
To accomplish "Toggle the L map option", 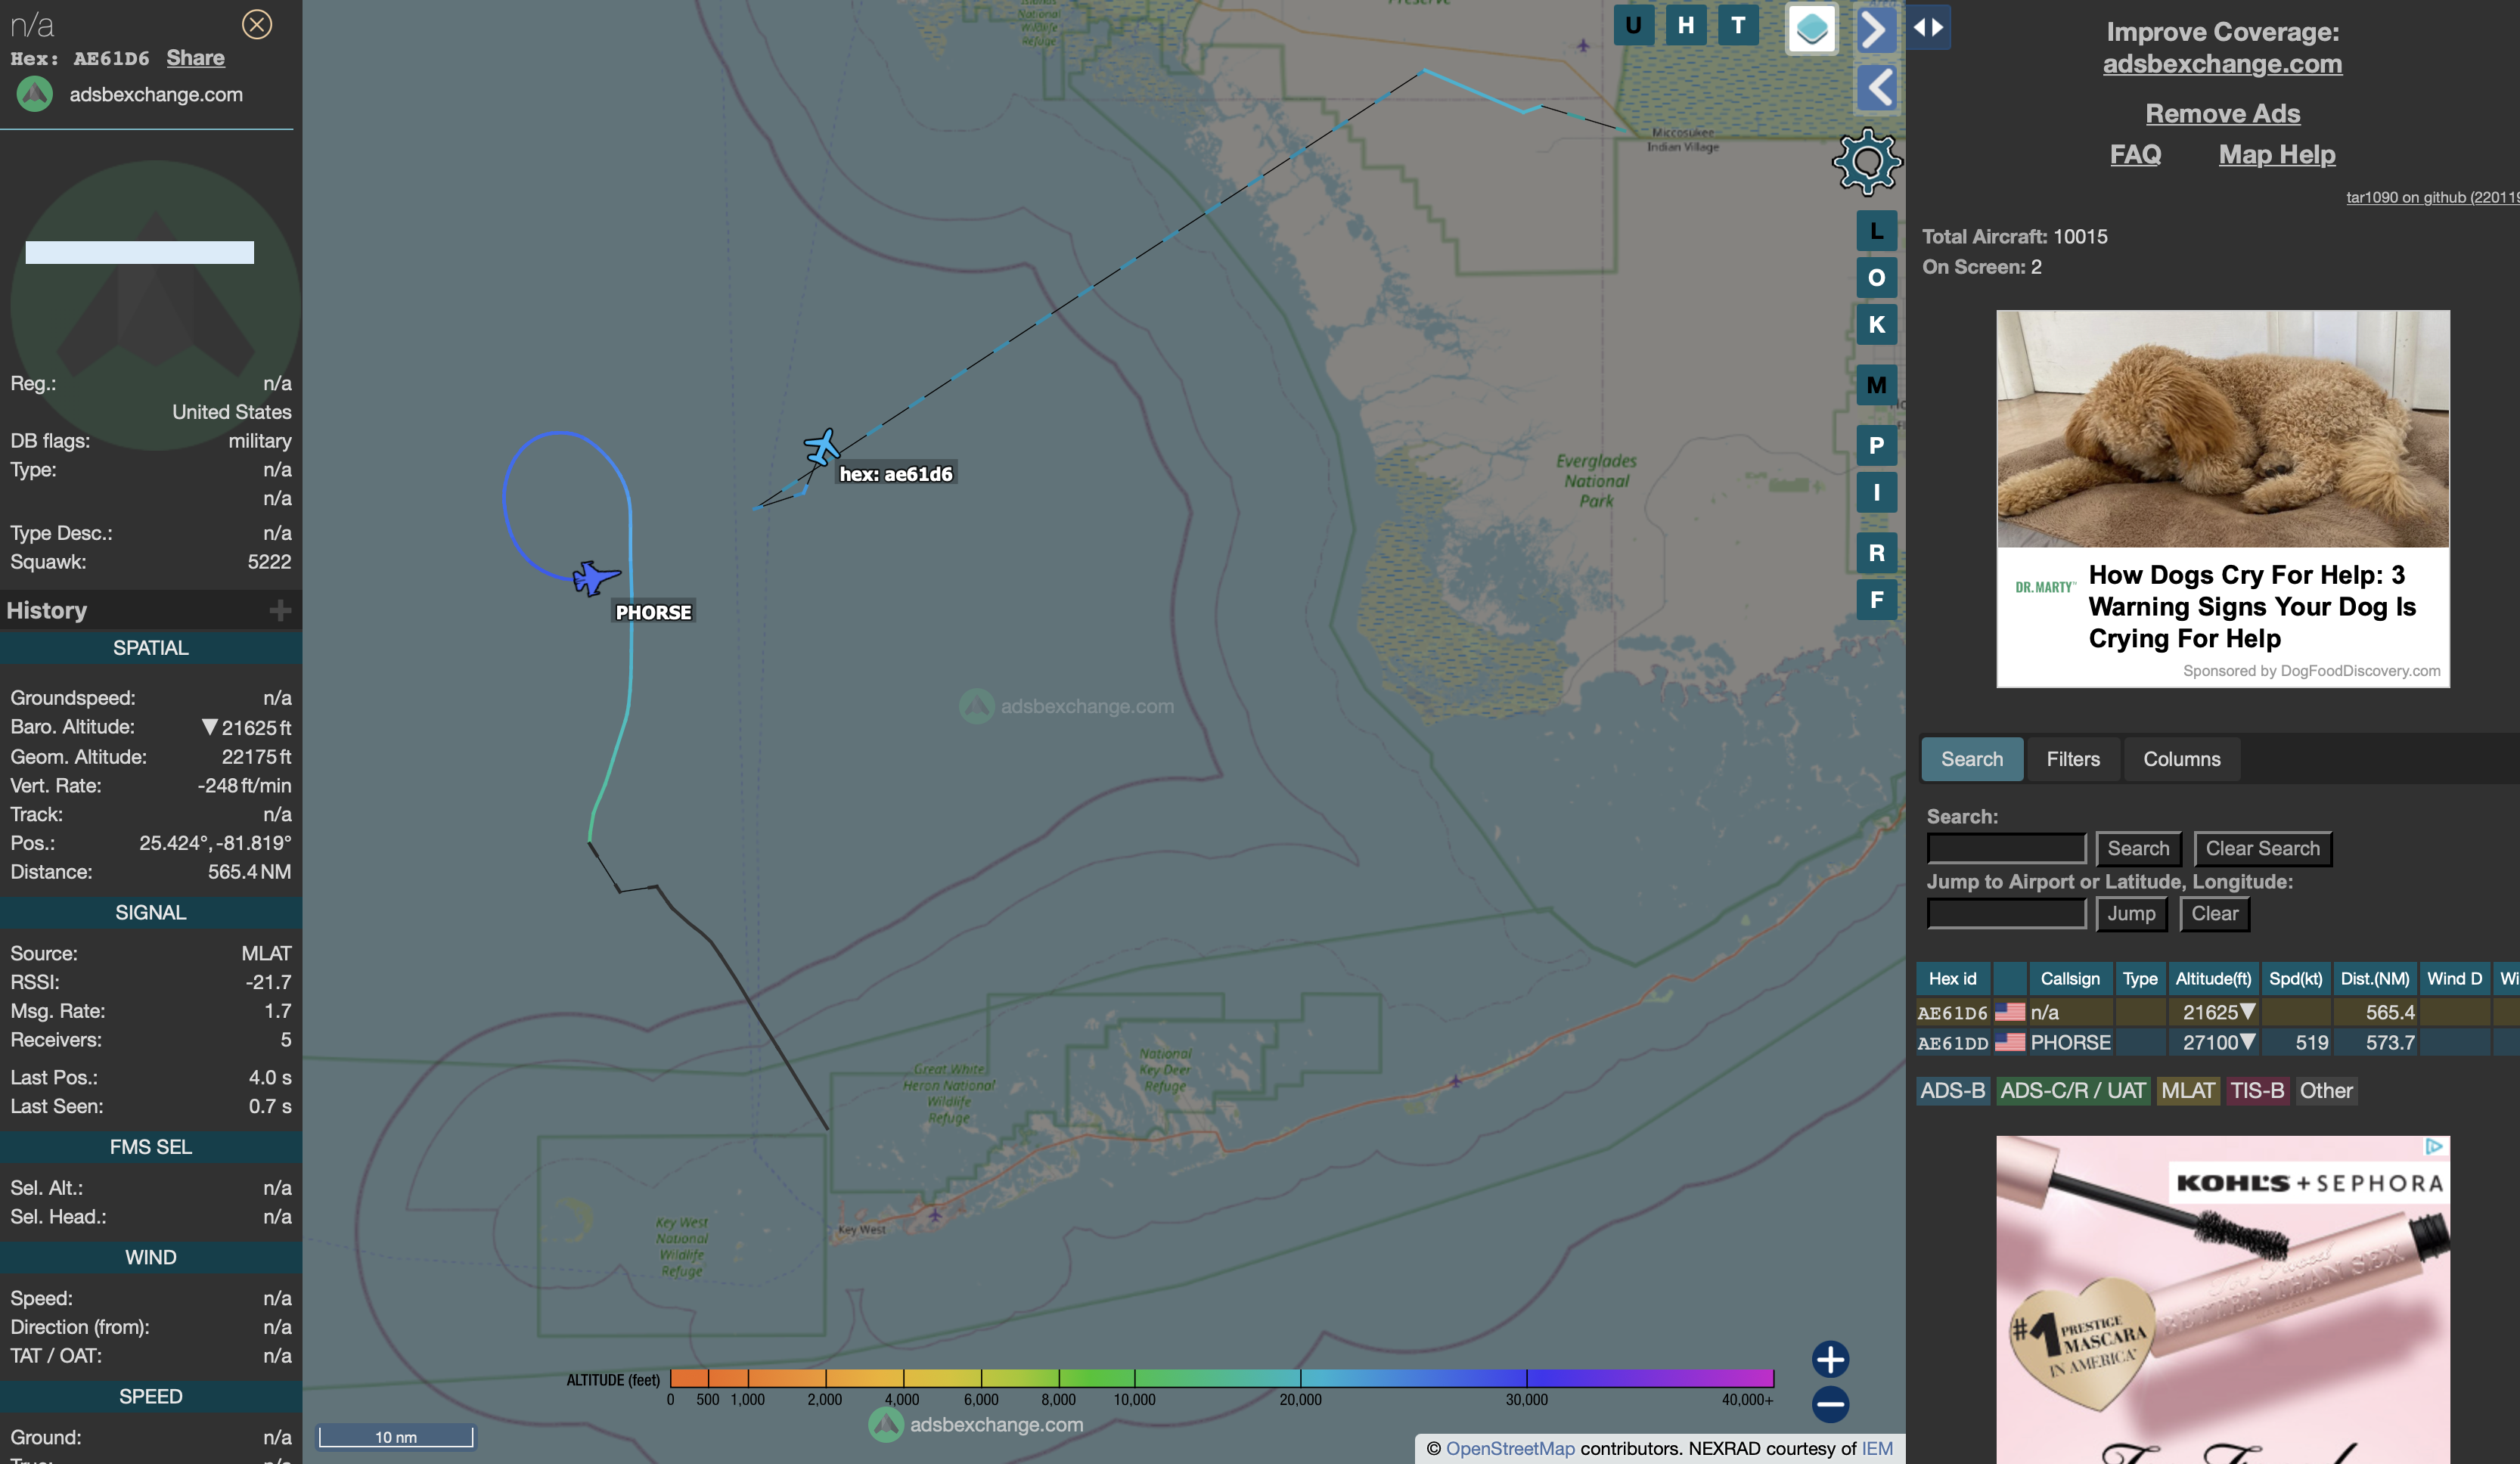I will [x=1876, y=231].
